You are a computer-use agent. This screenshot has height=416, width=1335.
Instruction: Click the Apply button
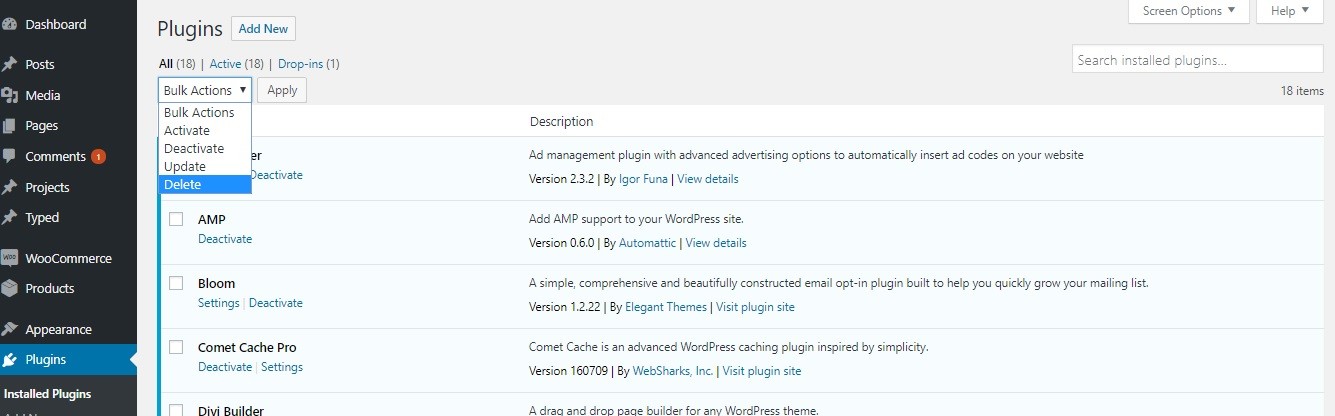pos(282,90)
